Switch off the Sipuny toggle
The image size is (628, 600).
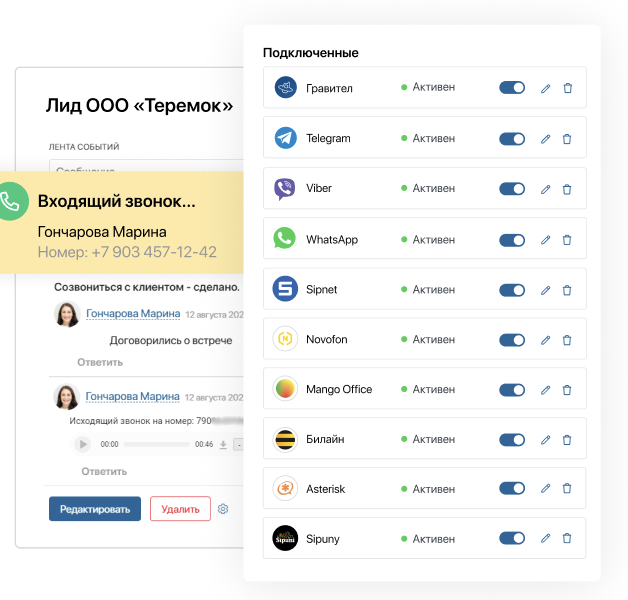pos(512,539)
